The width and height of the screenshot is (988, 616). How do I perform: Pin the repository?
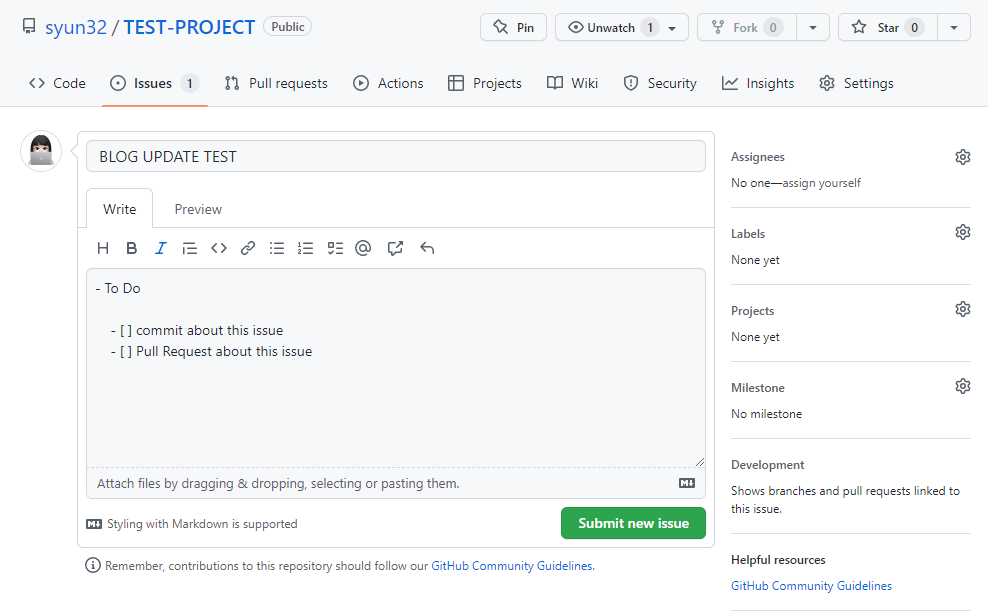pyautogui.click(x=513, y=27)
